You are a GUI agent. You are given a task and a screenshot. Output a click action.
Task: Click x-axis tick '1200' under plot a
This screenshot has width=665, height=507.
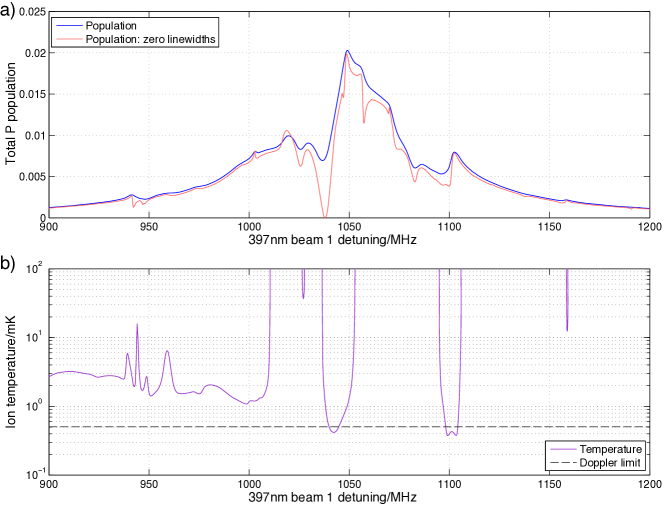coord(649,227)
